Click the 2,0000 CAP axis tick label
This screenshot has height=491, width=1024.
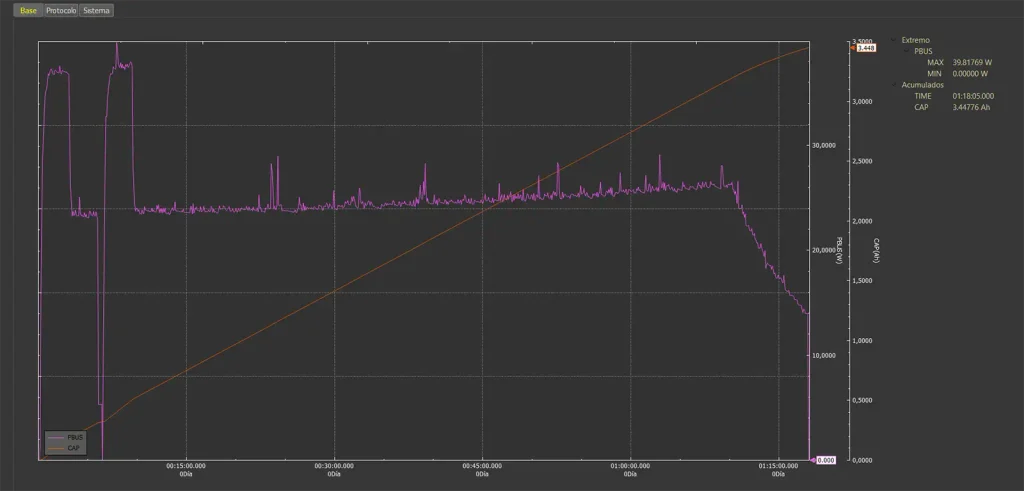[x=861, y=221]
